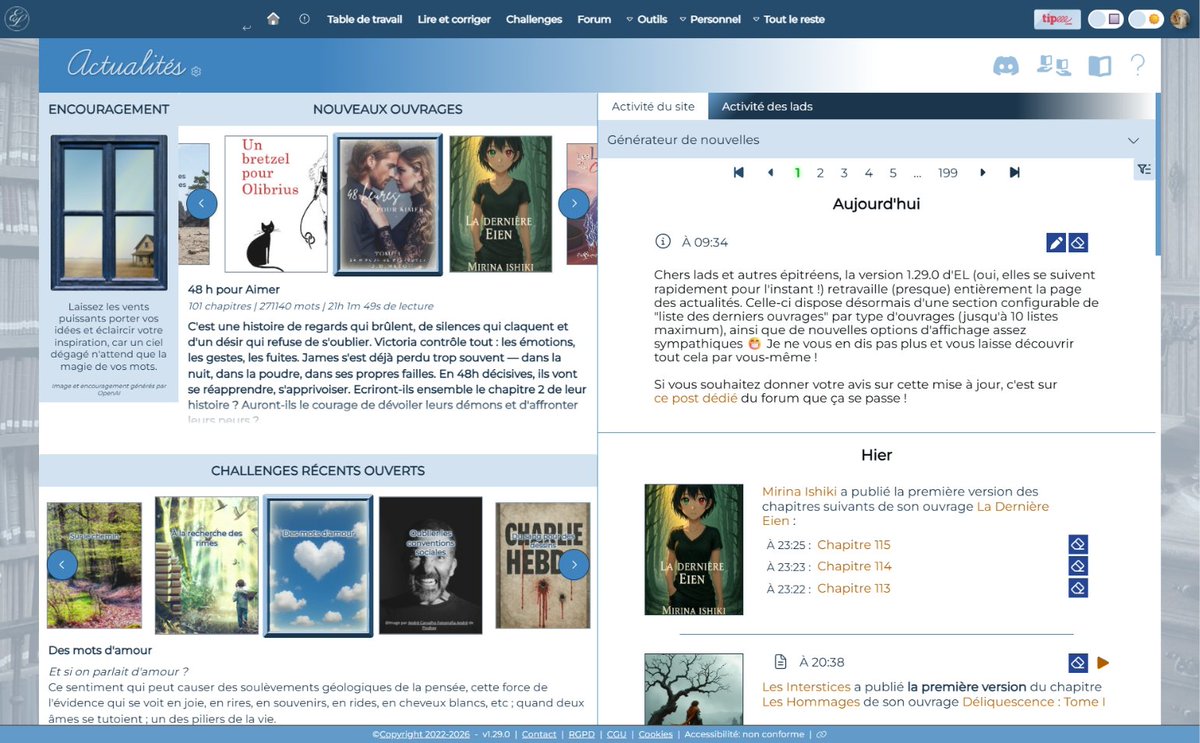Open the 'ce post dédié' forum link

pos(696,398)
